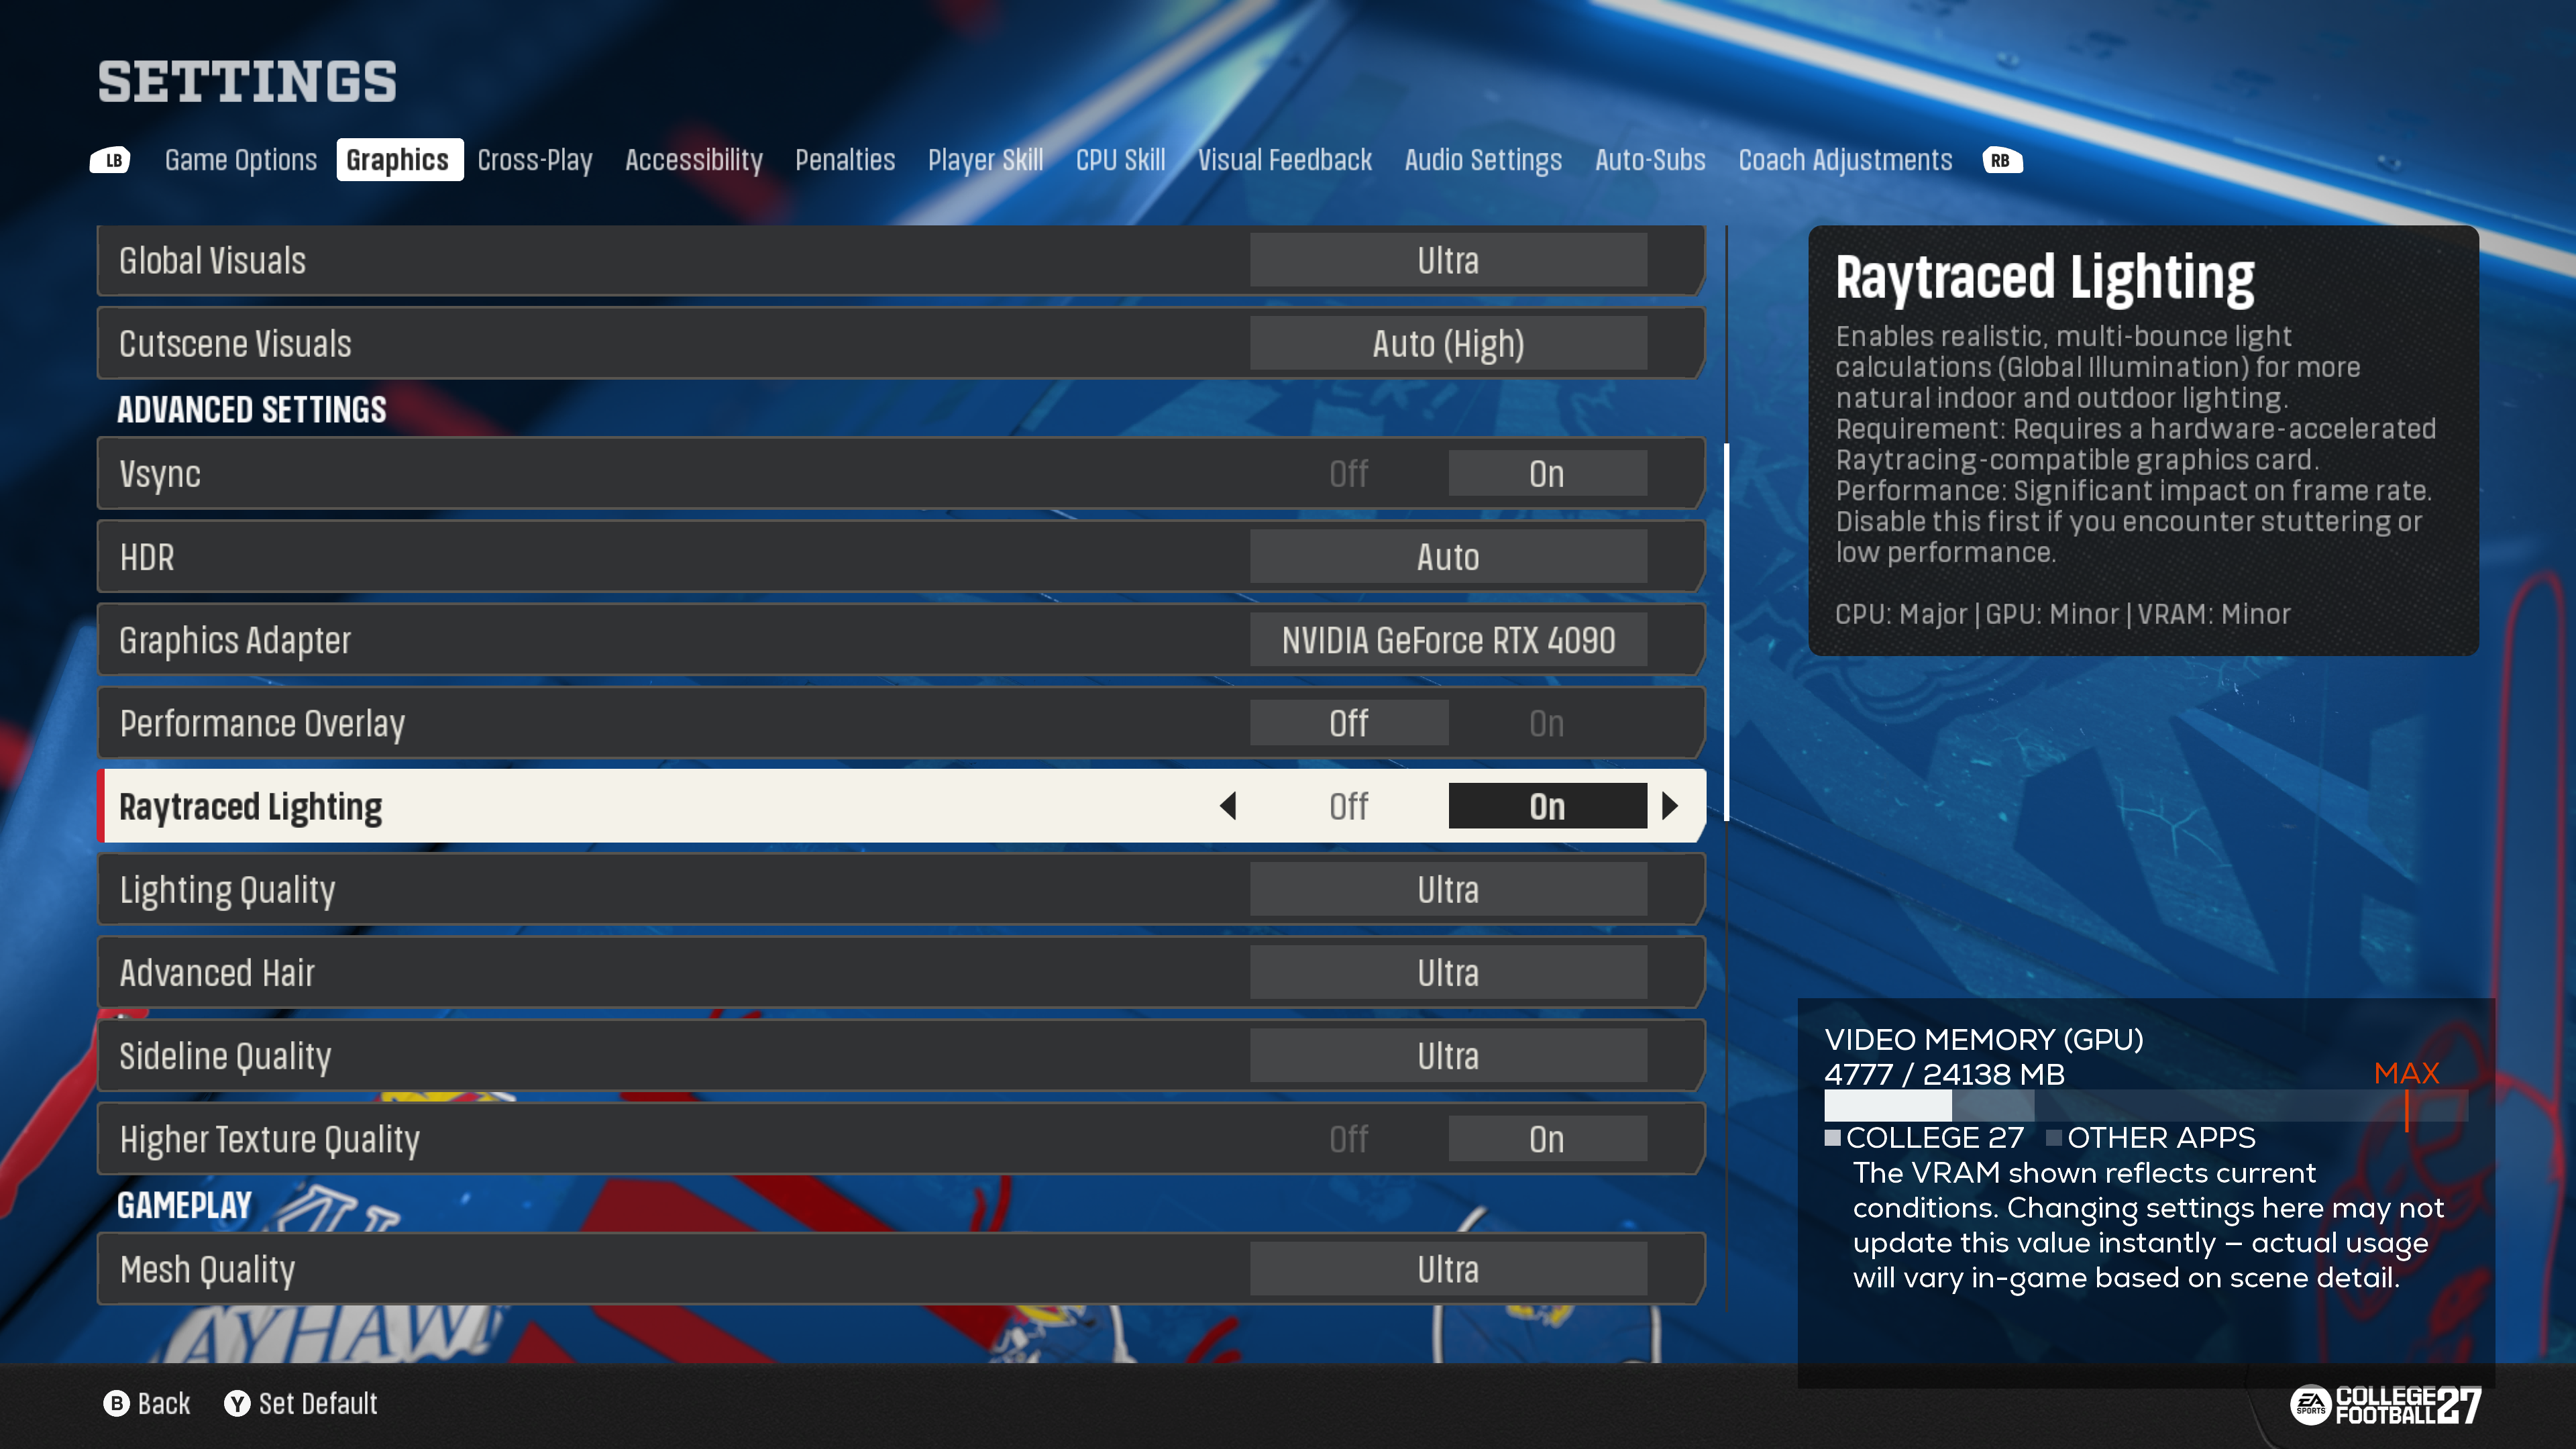Switch to the CPU Skill tab
This screenshot has height=1449, width=2576.
coord(1121,160)
